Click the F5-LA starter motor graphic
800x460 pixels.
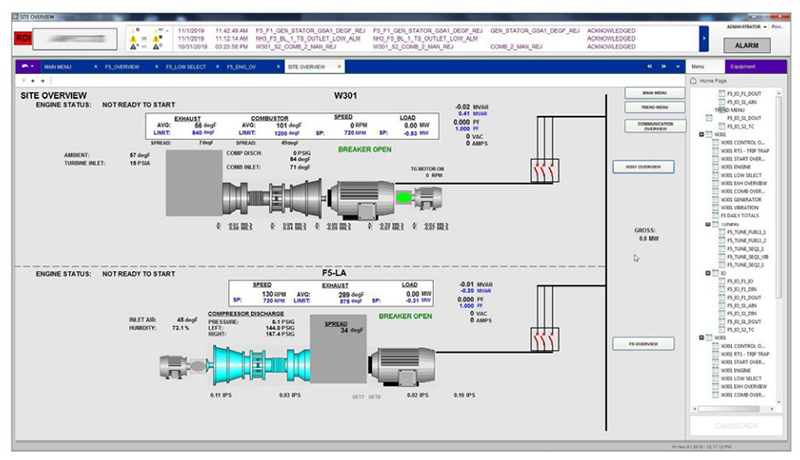click(174, 366)
